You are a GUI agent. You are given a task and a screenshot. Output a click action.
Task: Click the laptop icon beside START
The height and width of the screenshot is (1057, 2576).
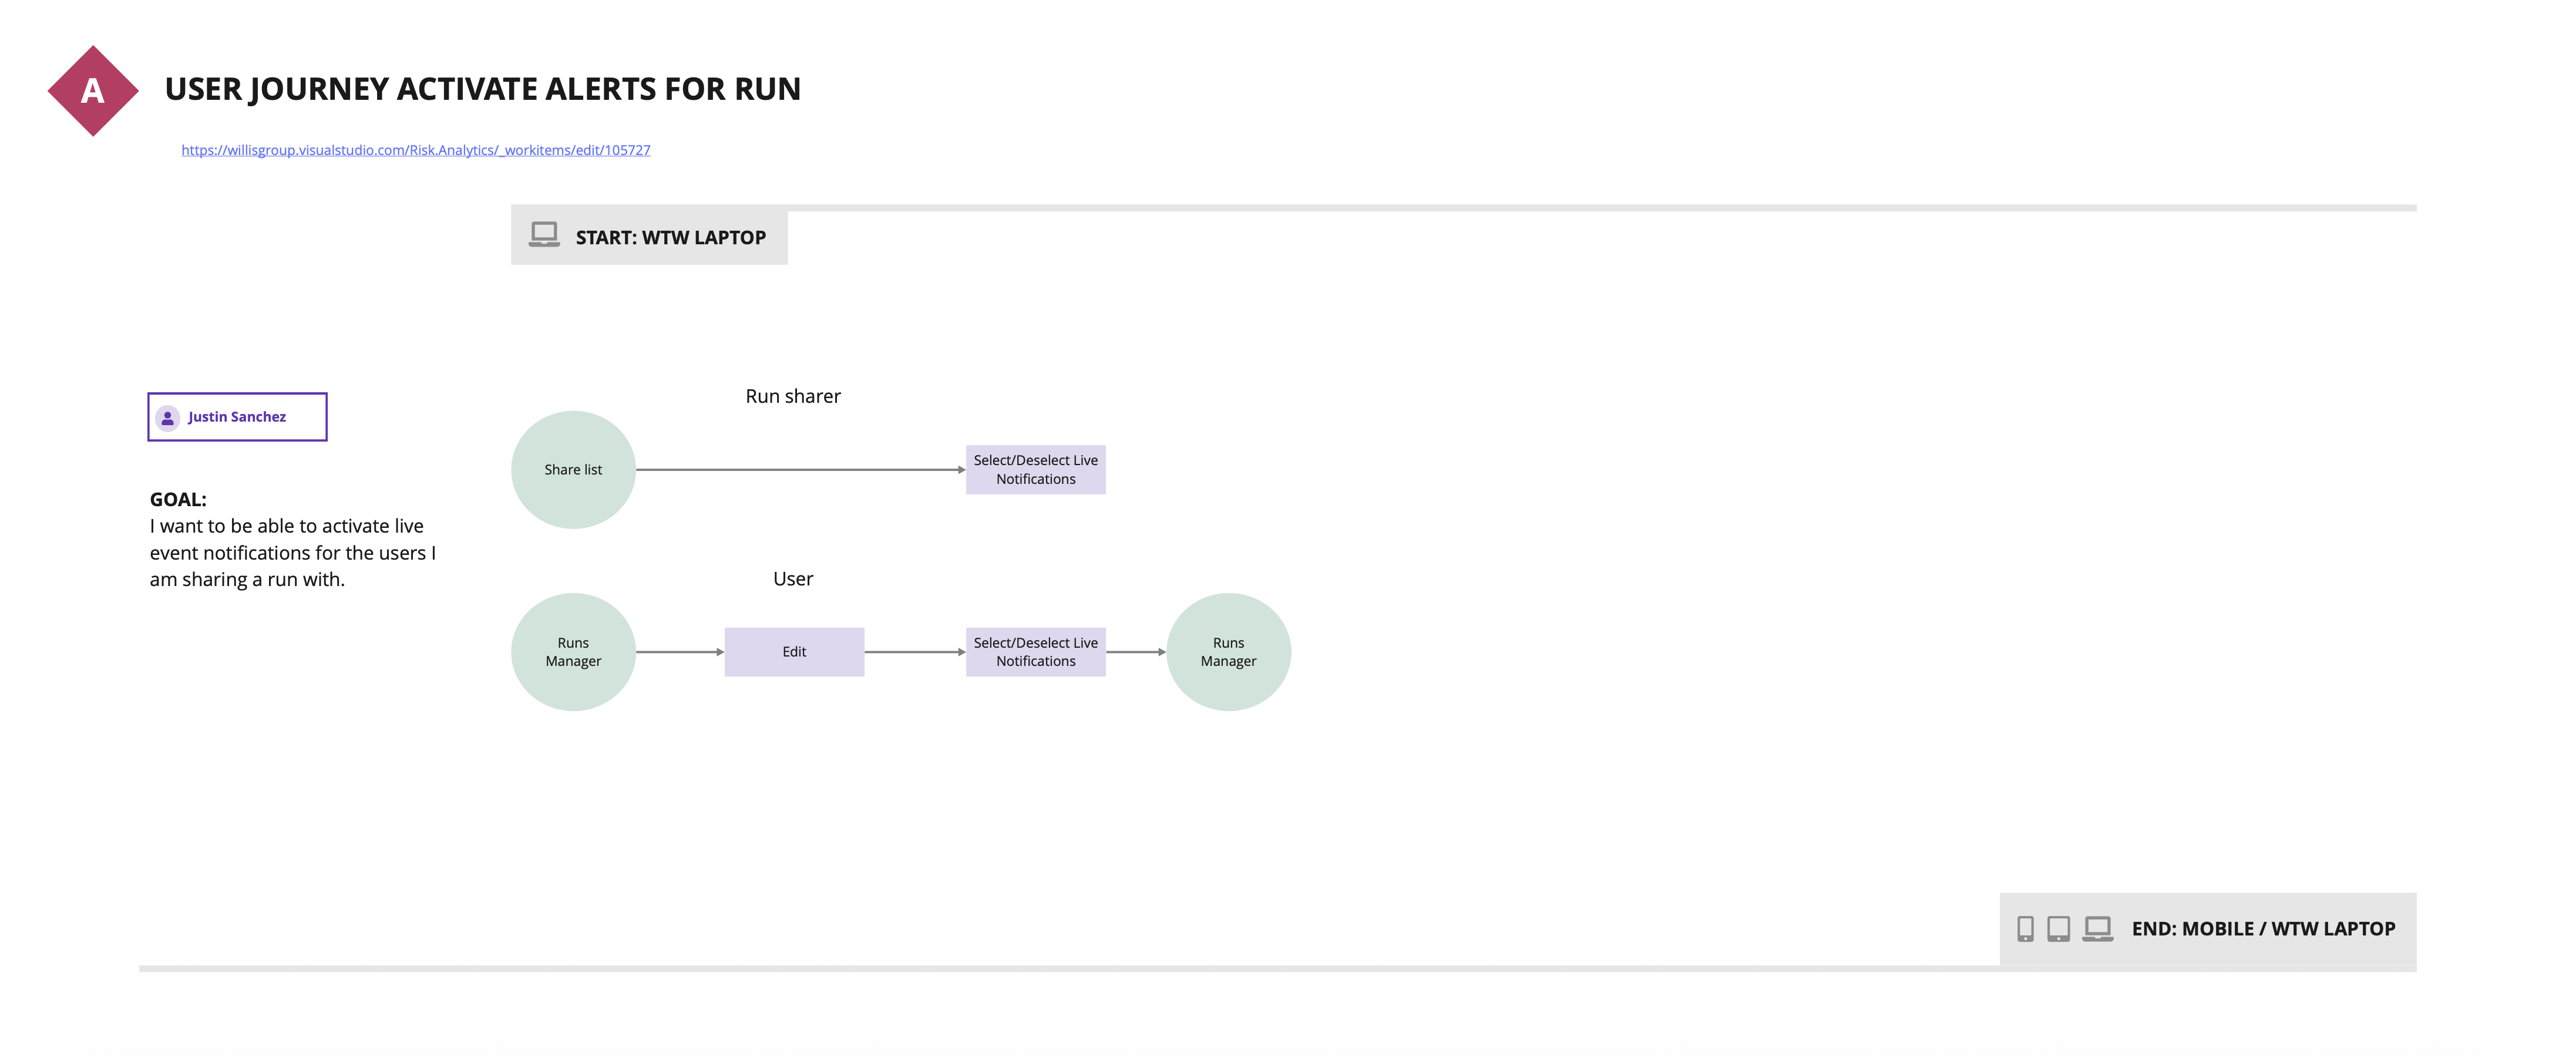tap(544, 235)
